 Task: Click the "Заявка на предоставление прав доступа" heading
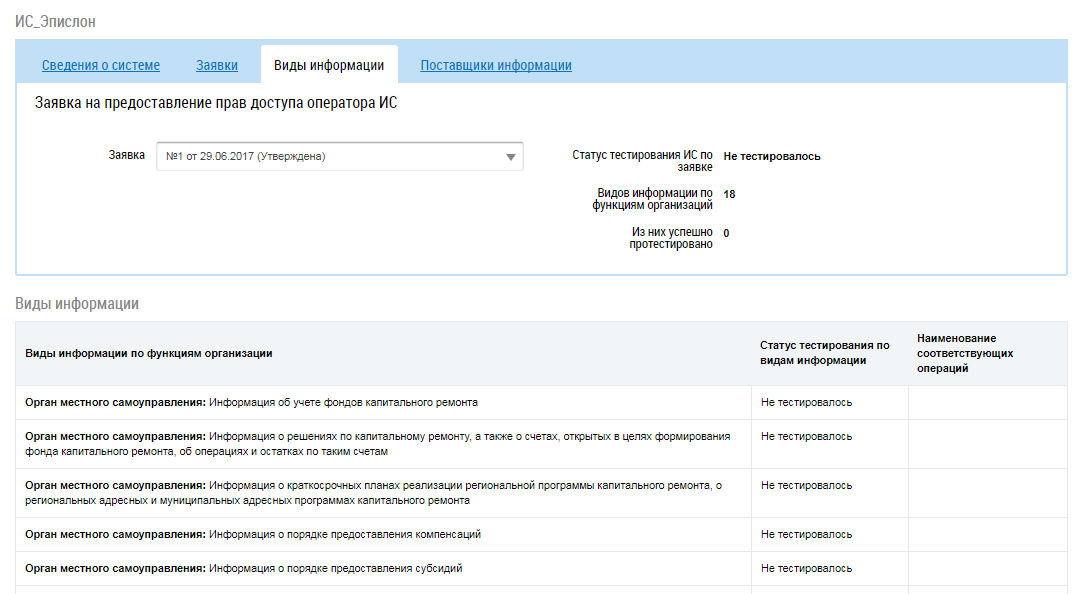pos(216,103)
